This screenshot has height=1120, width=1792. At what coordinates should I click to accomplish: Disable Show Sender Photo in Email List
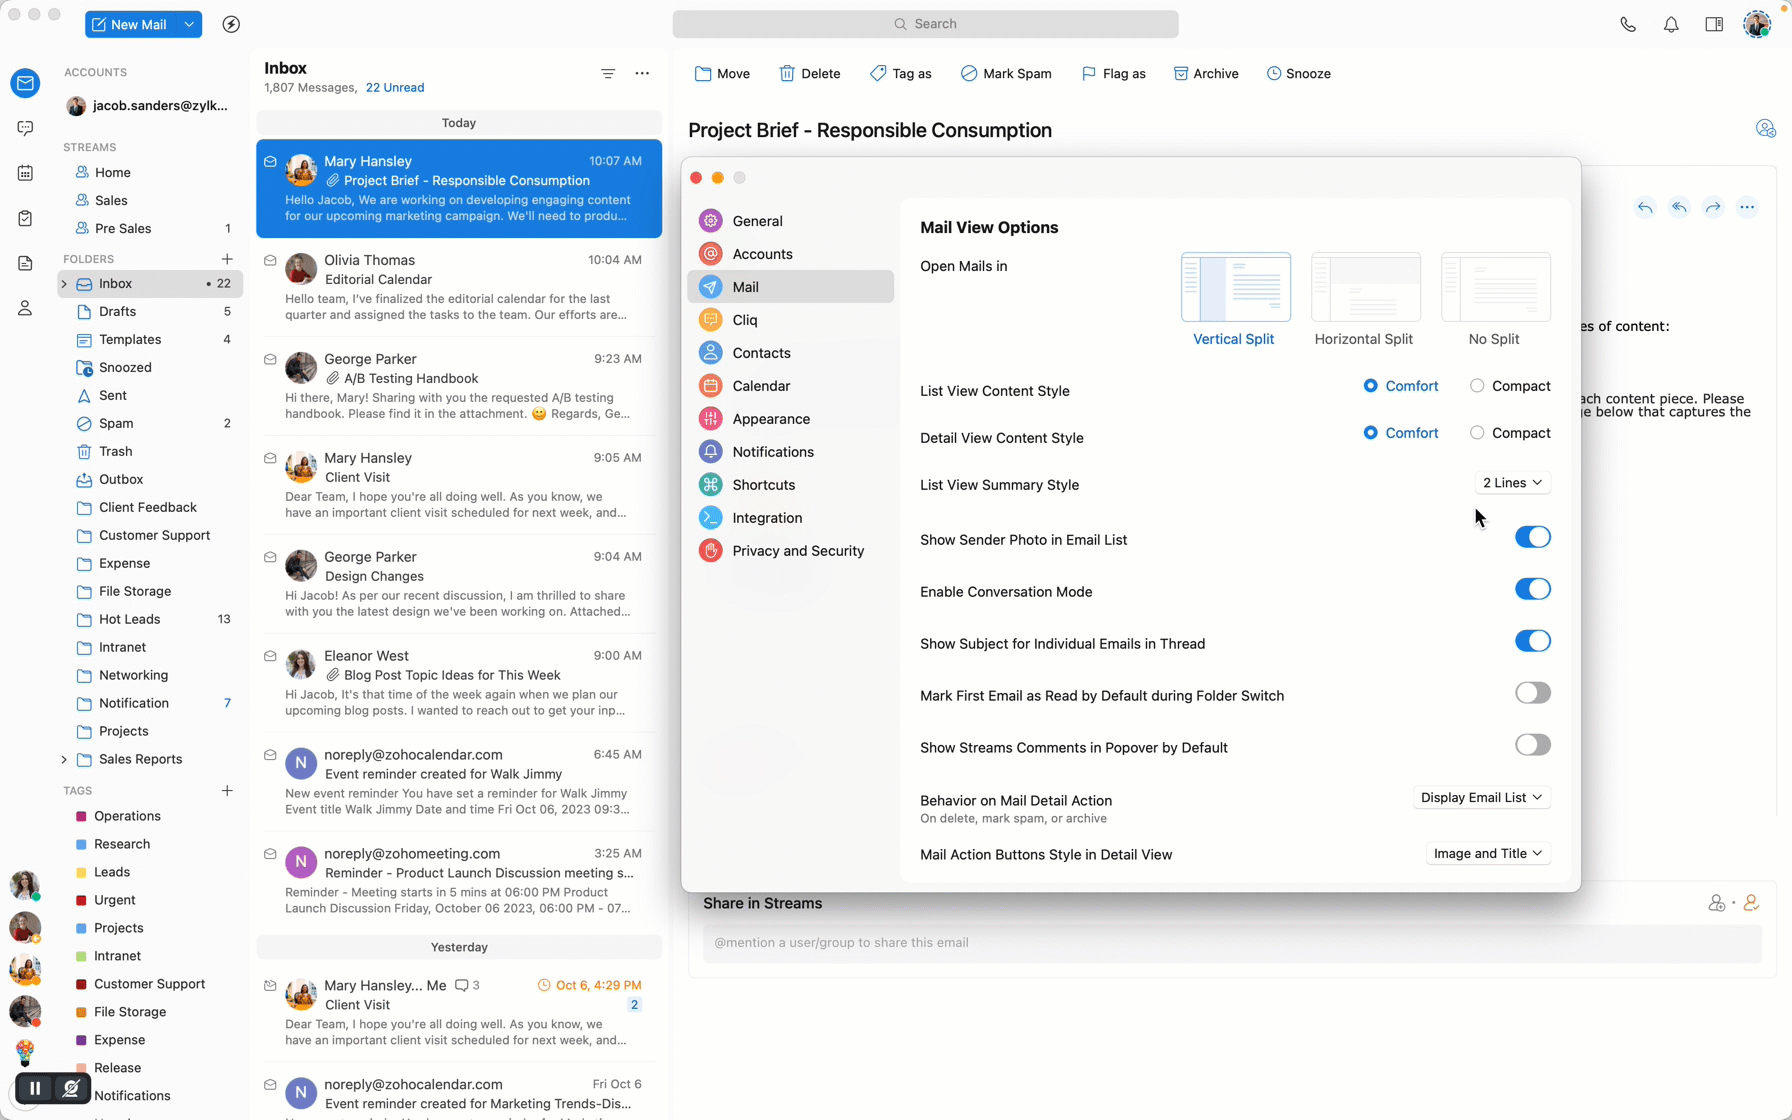[x=1532, y=538]
